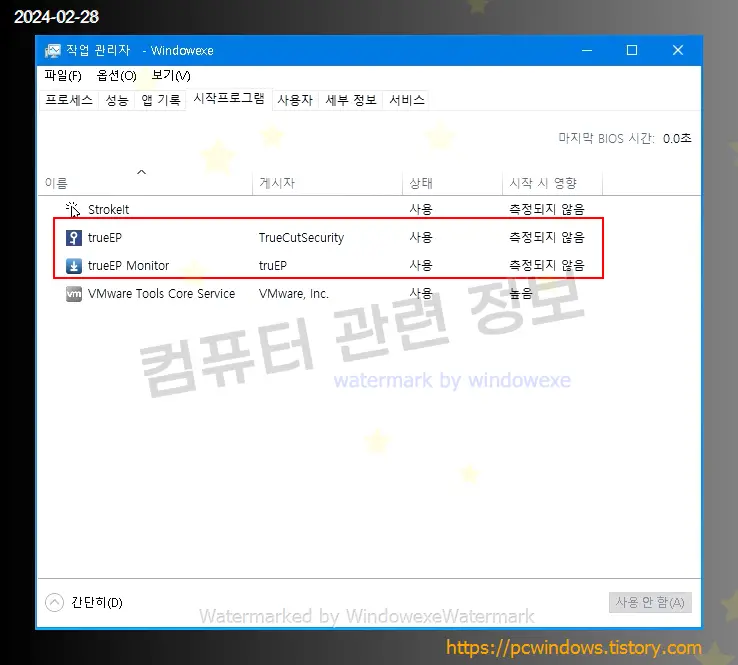
Task: Click the 높음 startup impact value
Action: [x=521, y=294]
